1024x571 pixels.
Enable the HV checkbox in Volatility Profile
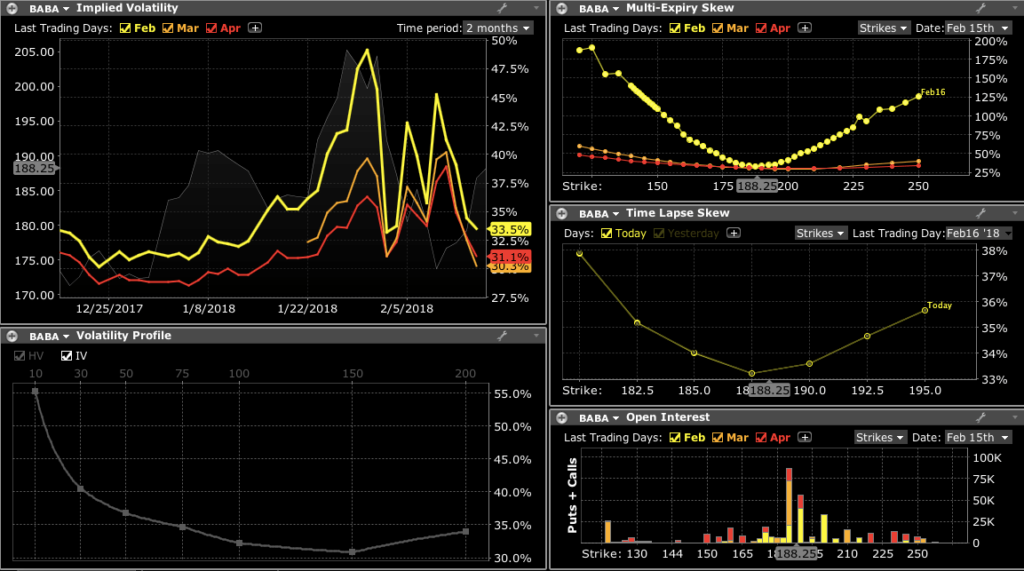pyautogui.click(x=21, y=355)
